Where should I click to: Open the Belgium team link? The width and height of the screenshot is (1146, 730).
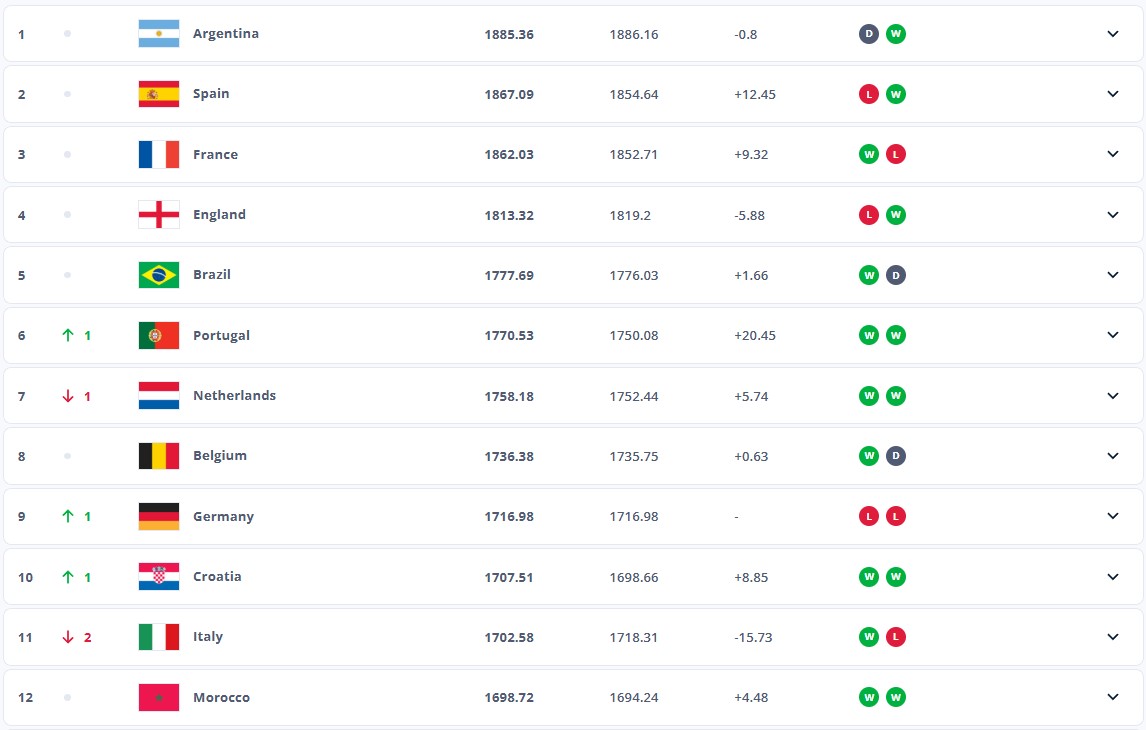tap(220, 456)
